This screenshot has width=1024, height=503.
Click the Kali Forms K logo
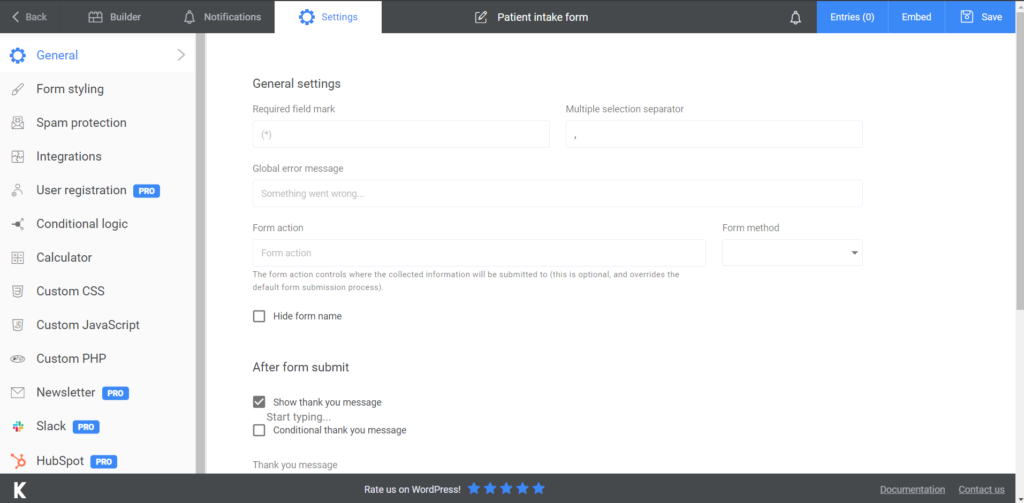pos(20,489)
